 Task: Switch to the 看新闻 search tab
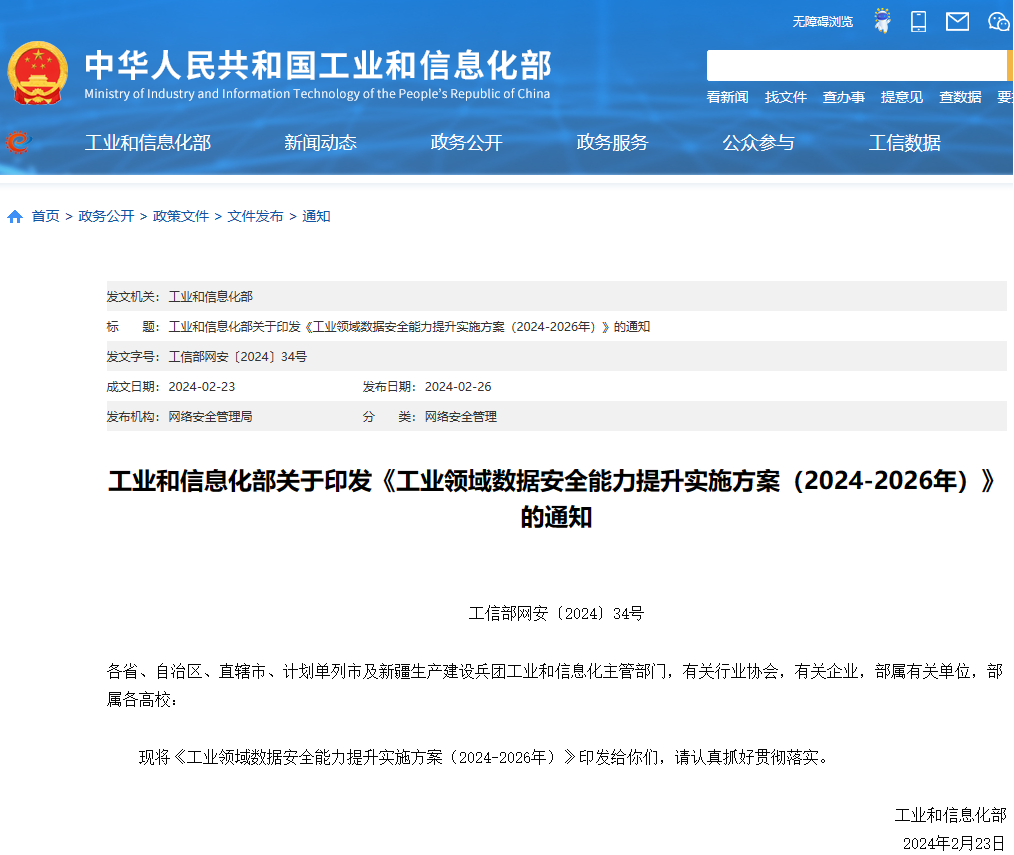pos(727,97)
